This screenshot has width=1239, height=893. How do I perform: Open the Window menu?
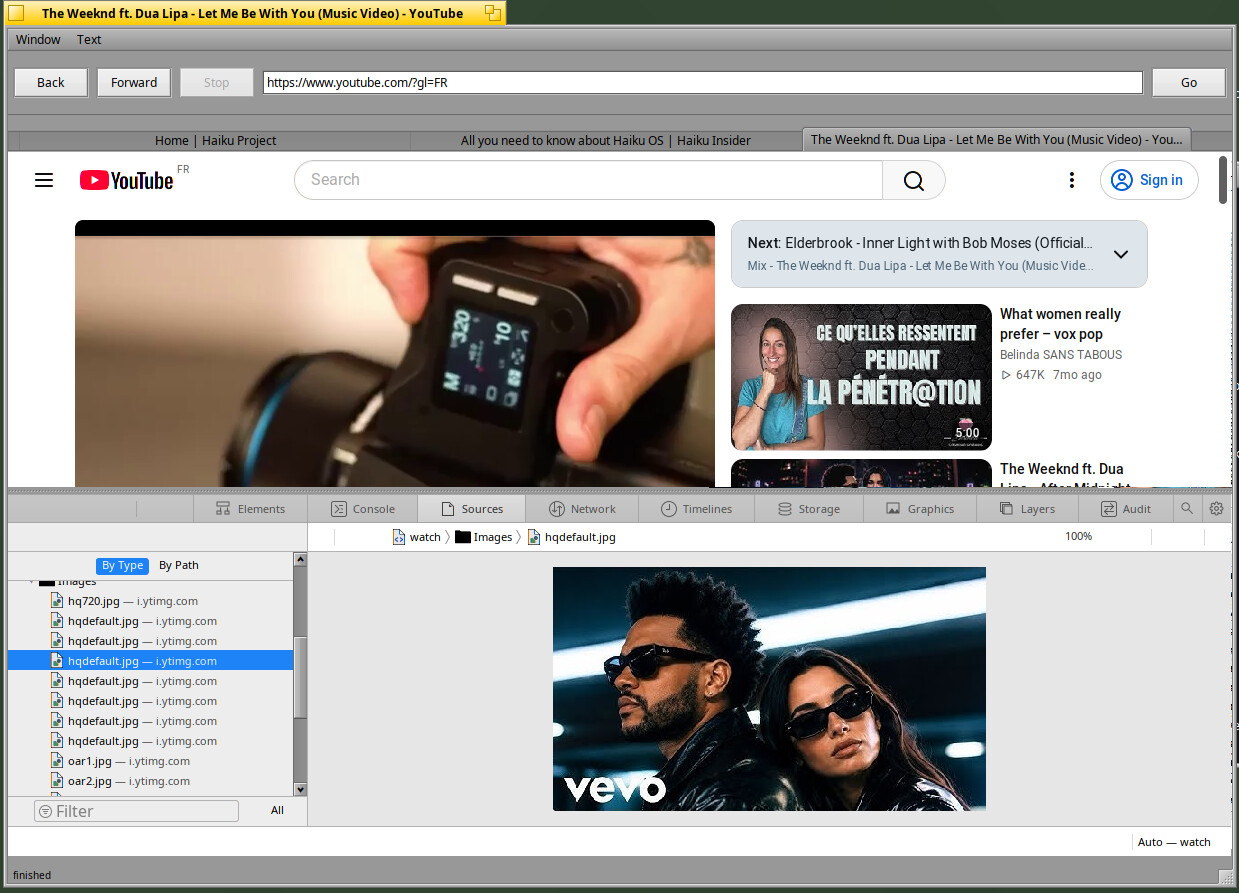[38, 40]
